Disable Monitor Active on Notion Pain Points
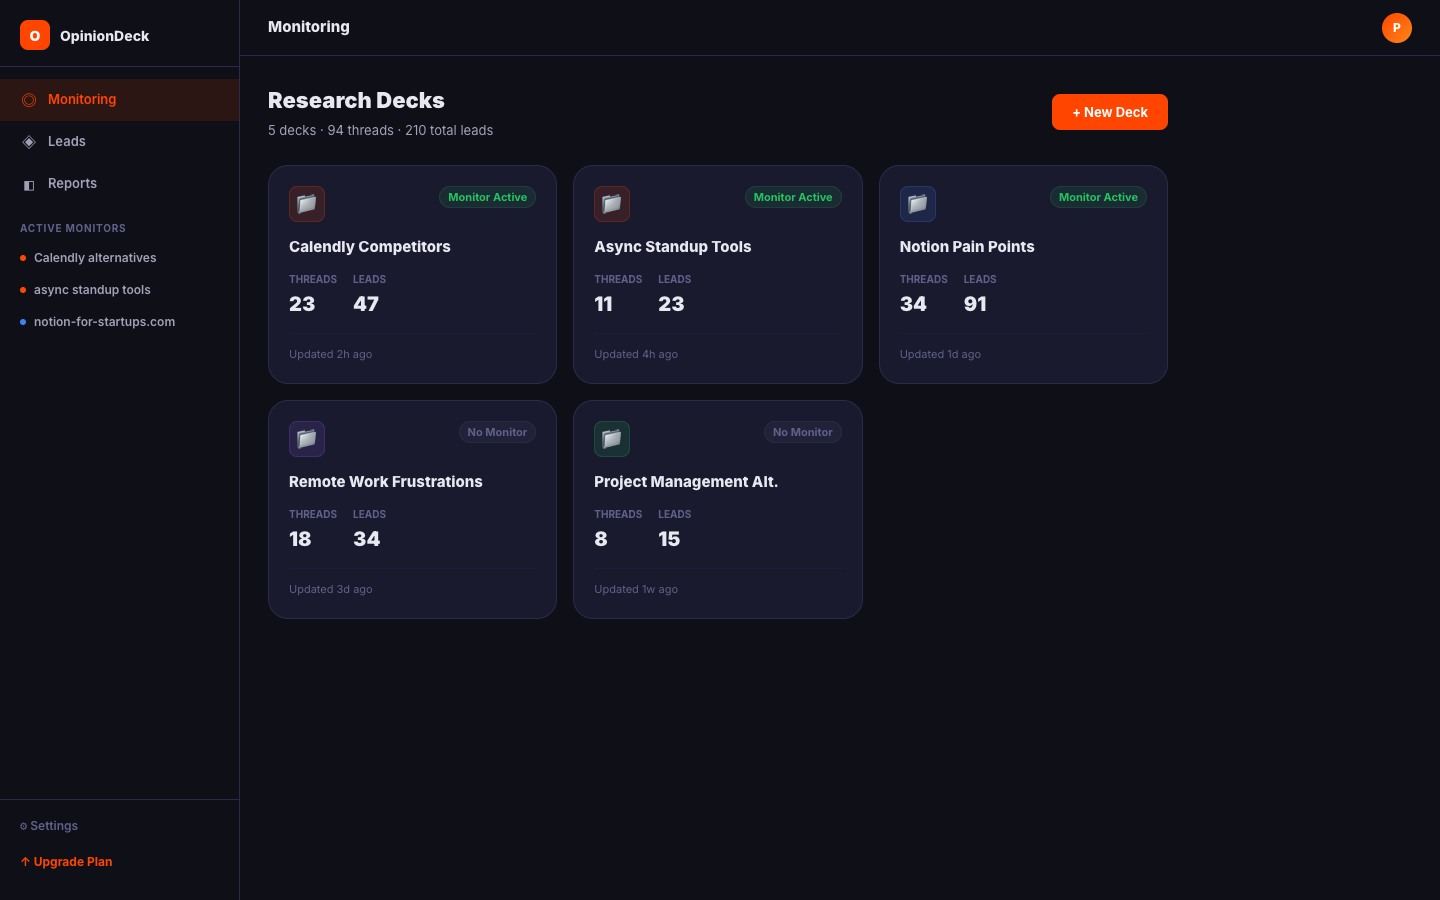The image size is (1440, 900). pyautogui.click(x=1098, y=197)
